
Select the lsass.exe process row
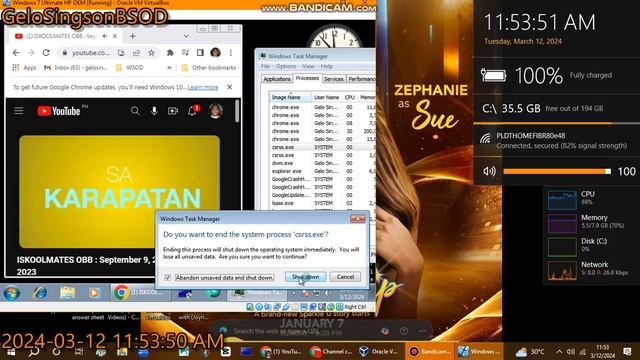tap(322, 203)
